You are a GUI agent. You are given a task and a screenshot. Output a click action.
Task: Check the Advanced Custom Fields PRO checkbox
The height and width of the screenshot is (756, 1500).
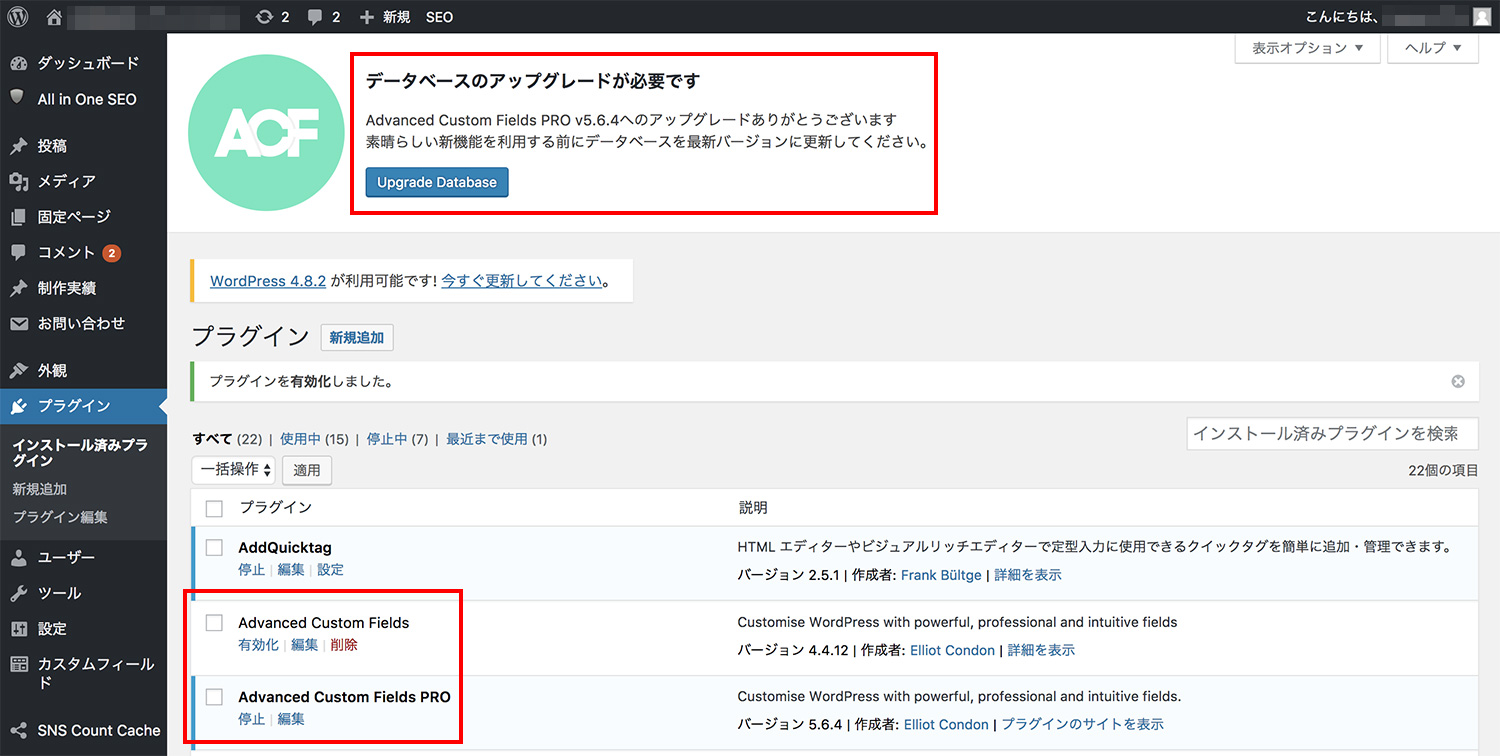(214, 696)
